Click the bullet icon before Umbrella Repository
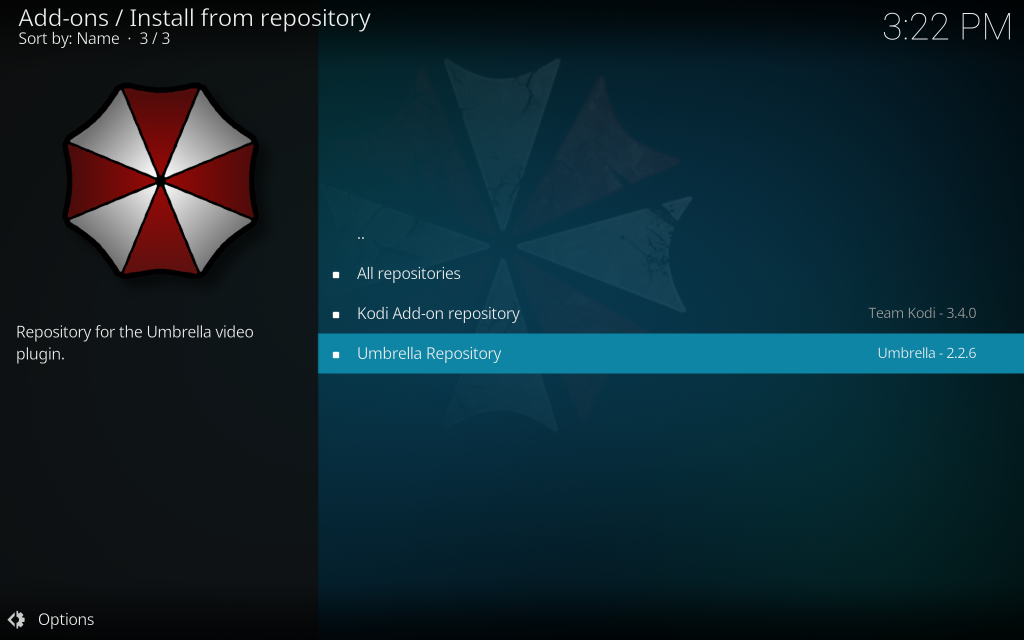This screenshot has height=640, width=1024. (337, 353)
